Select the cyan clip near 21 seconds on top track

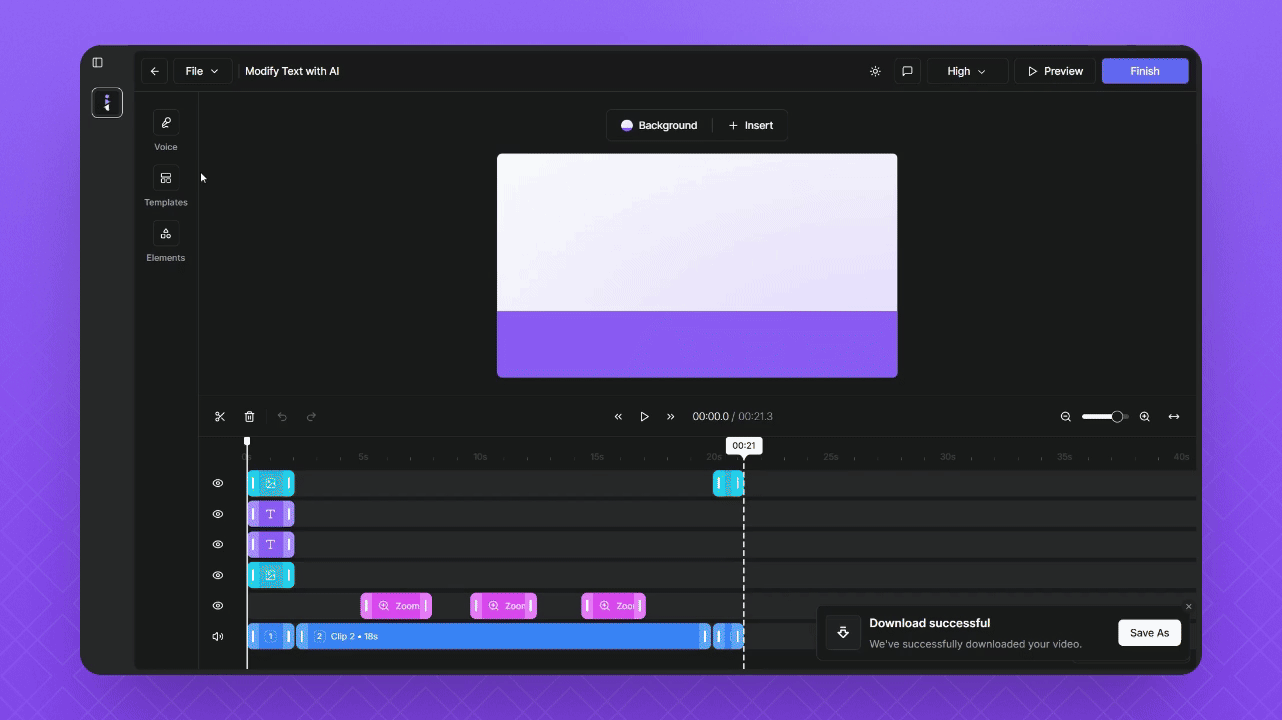coord(728,483)
